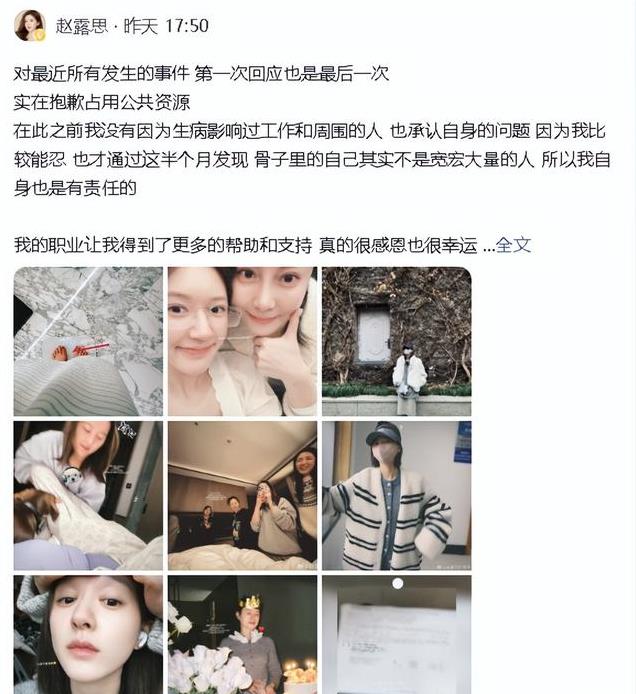Click the line starting 我的职业让我得到了
636x694 pixels.
[246, 245]
